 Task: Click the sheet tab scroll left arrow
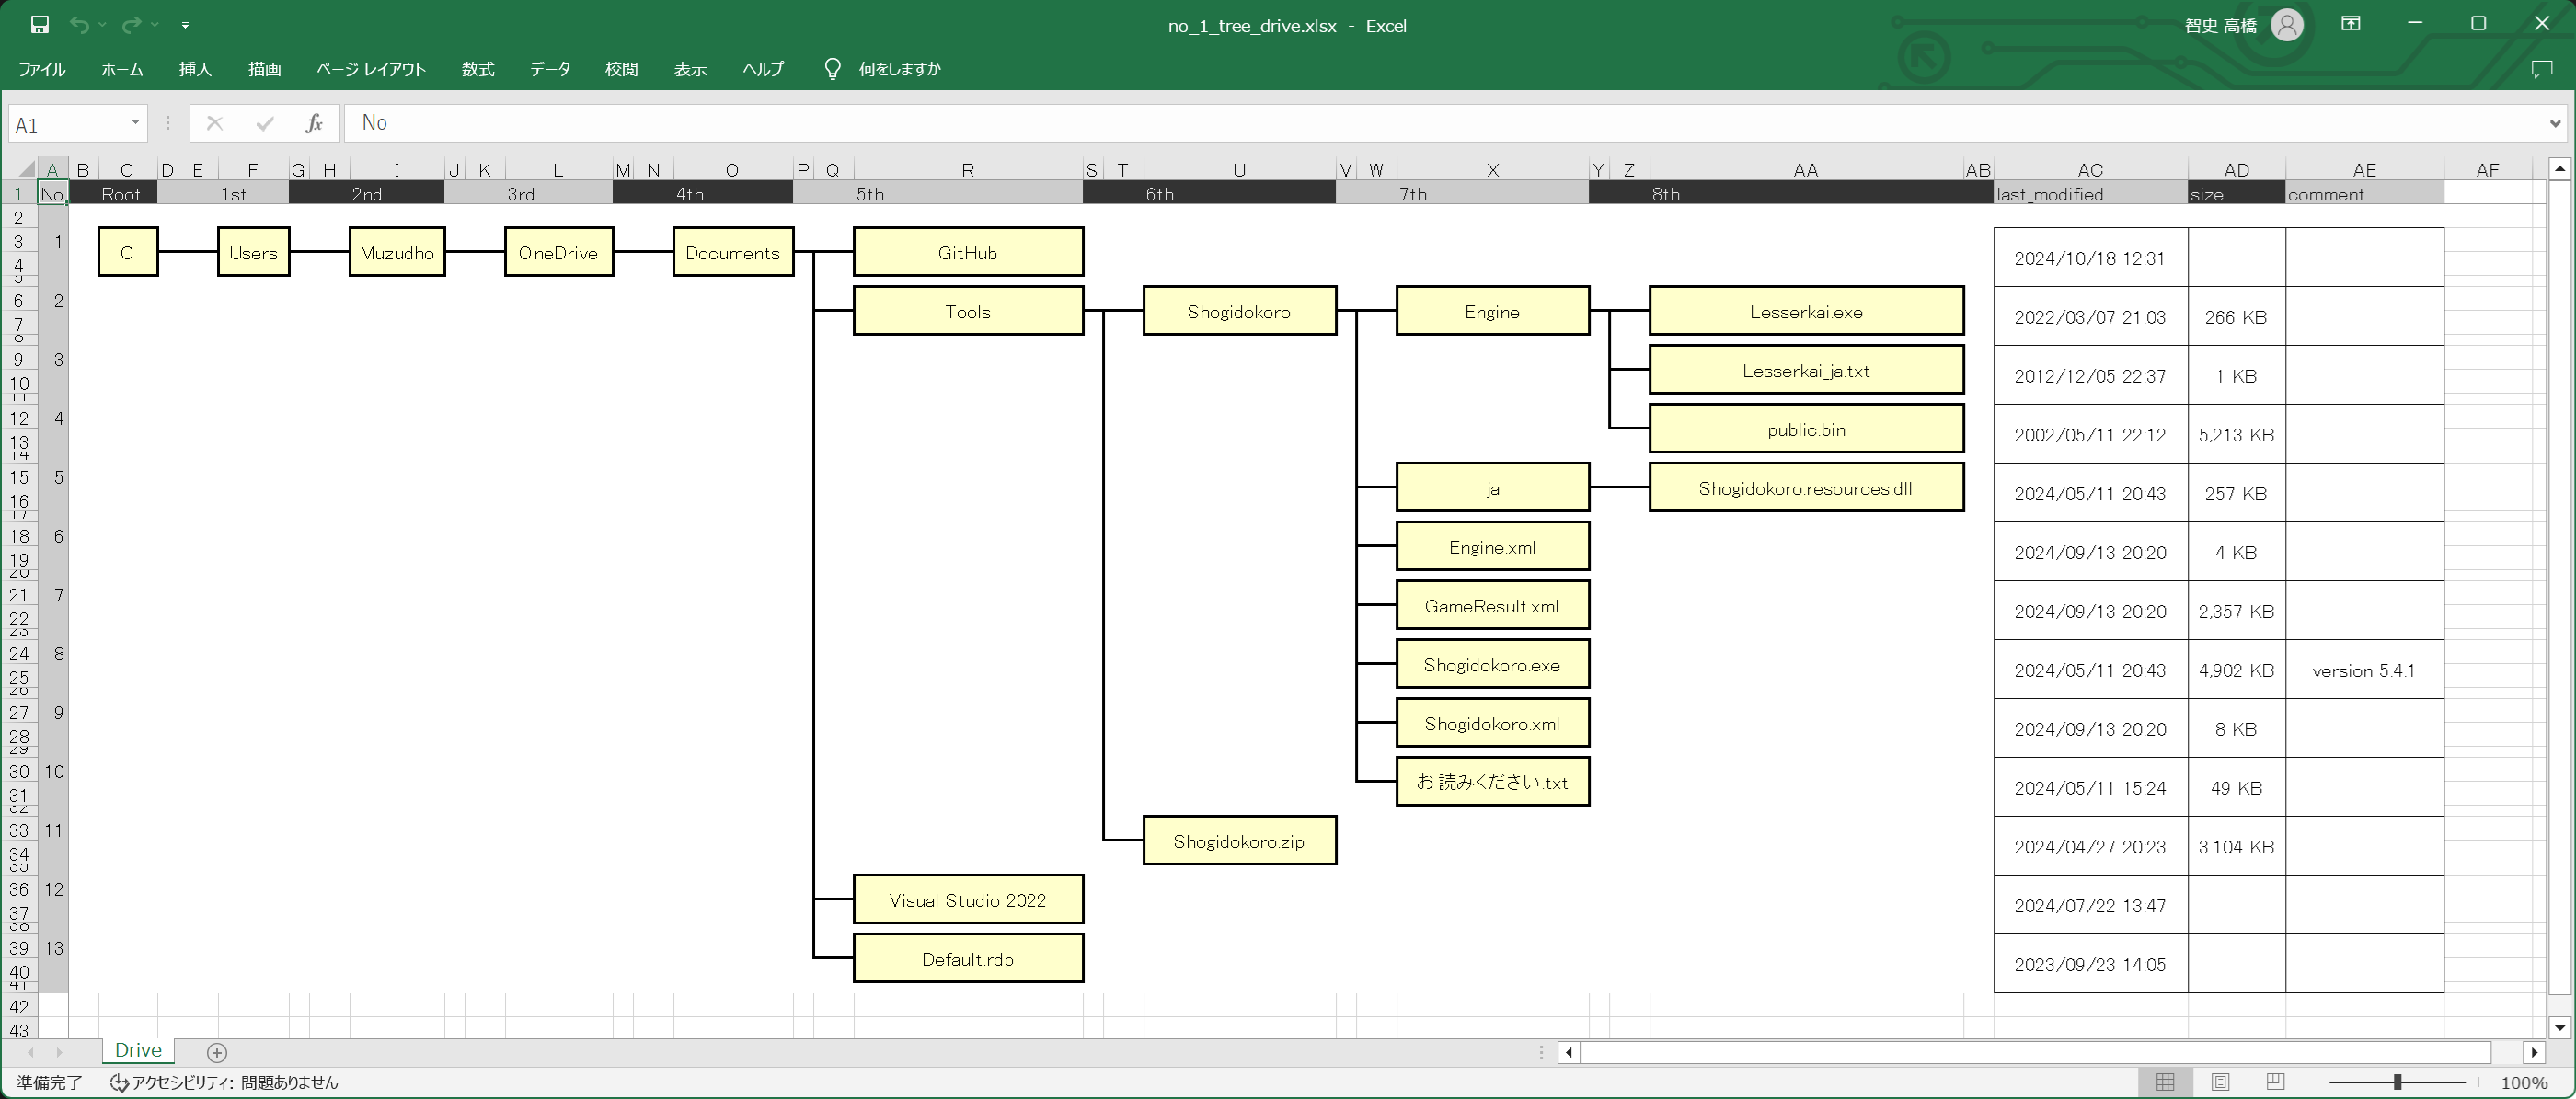tap(31, 1052)
